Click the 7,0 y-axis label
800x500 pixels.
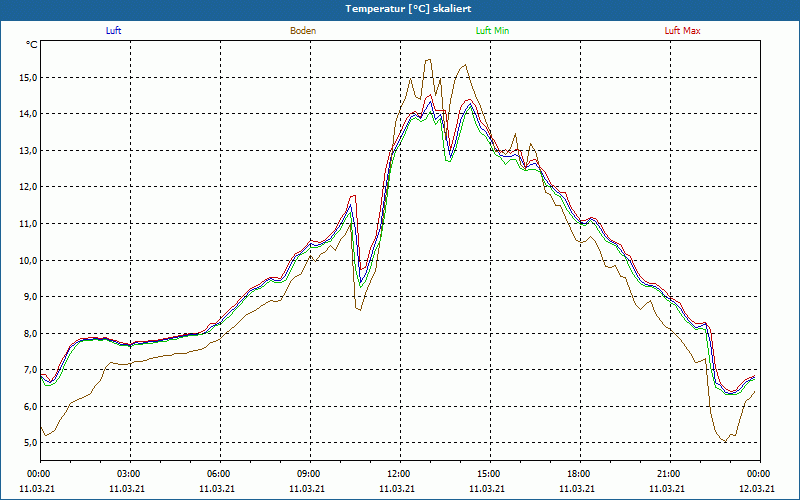coord(31,369)
